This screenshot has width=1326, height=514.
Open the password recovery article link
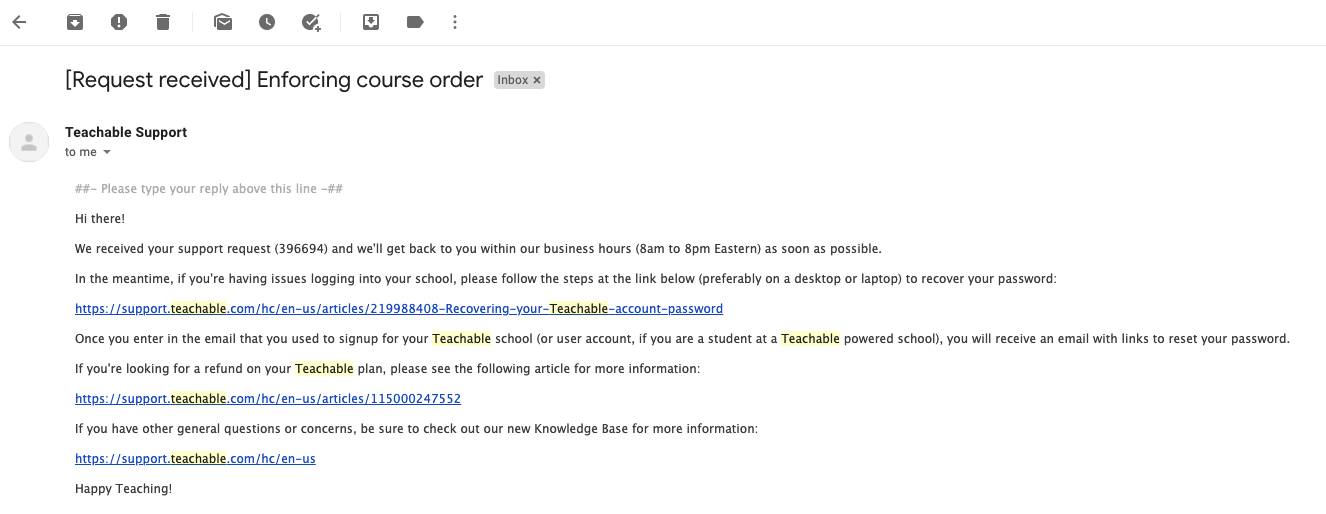coord(399,309)
